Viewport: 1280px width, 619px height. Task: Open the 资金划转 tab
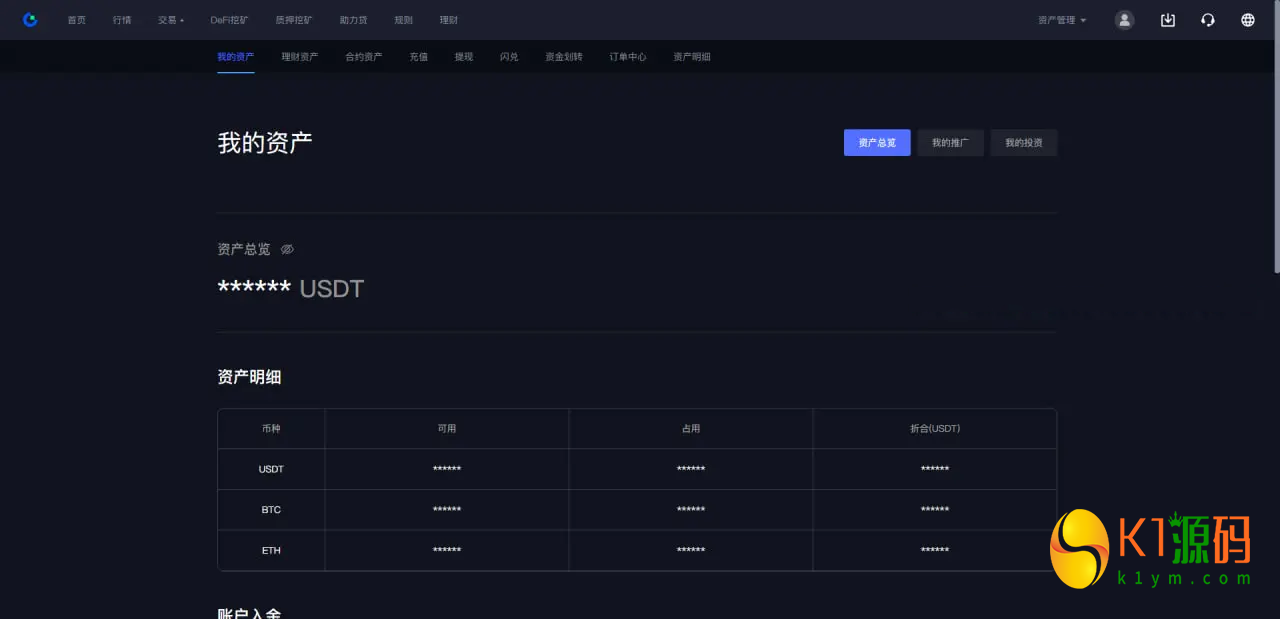coord(564,57)
